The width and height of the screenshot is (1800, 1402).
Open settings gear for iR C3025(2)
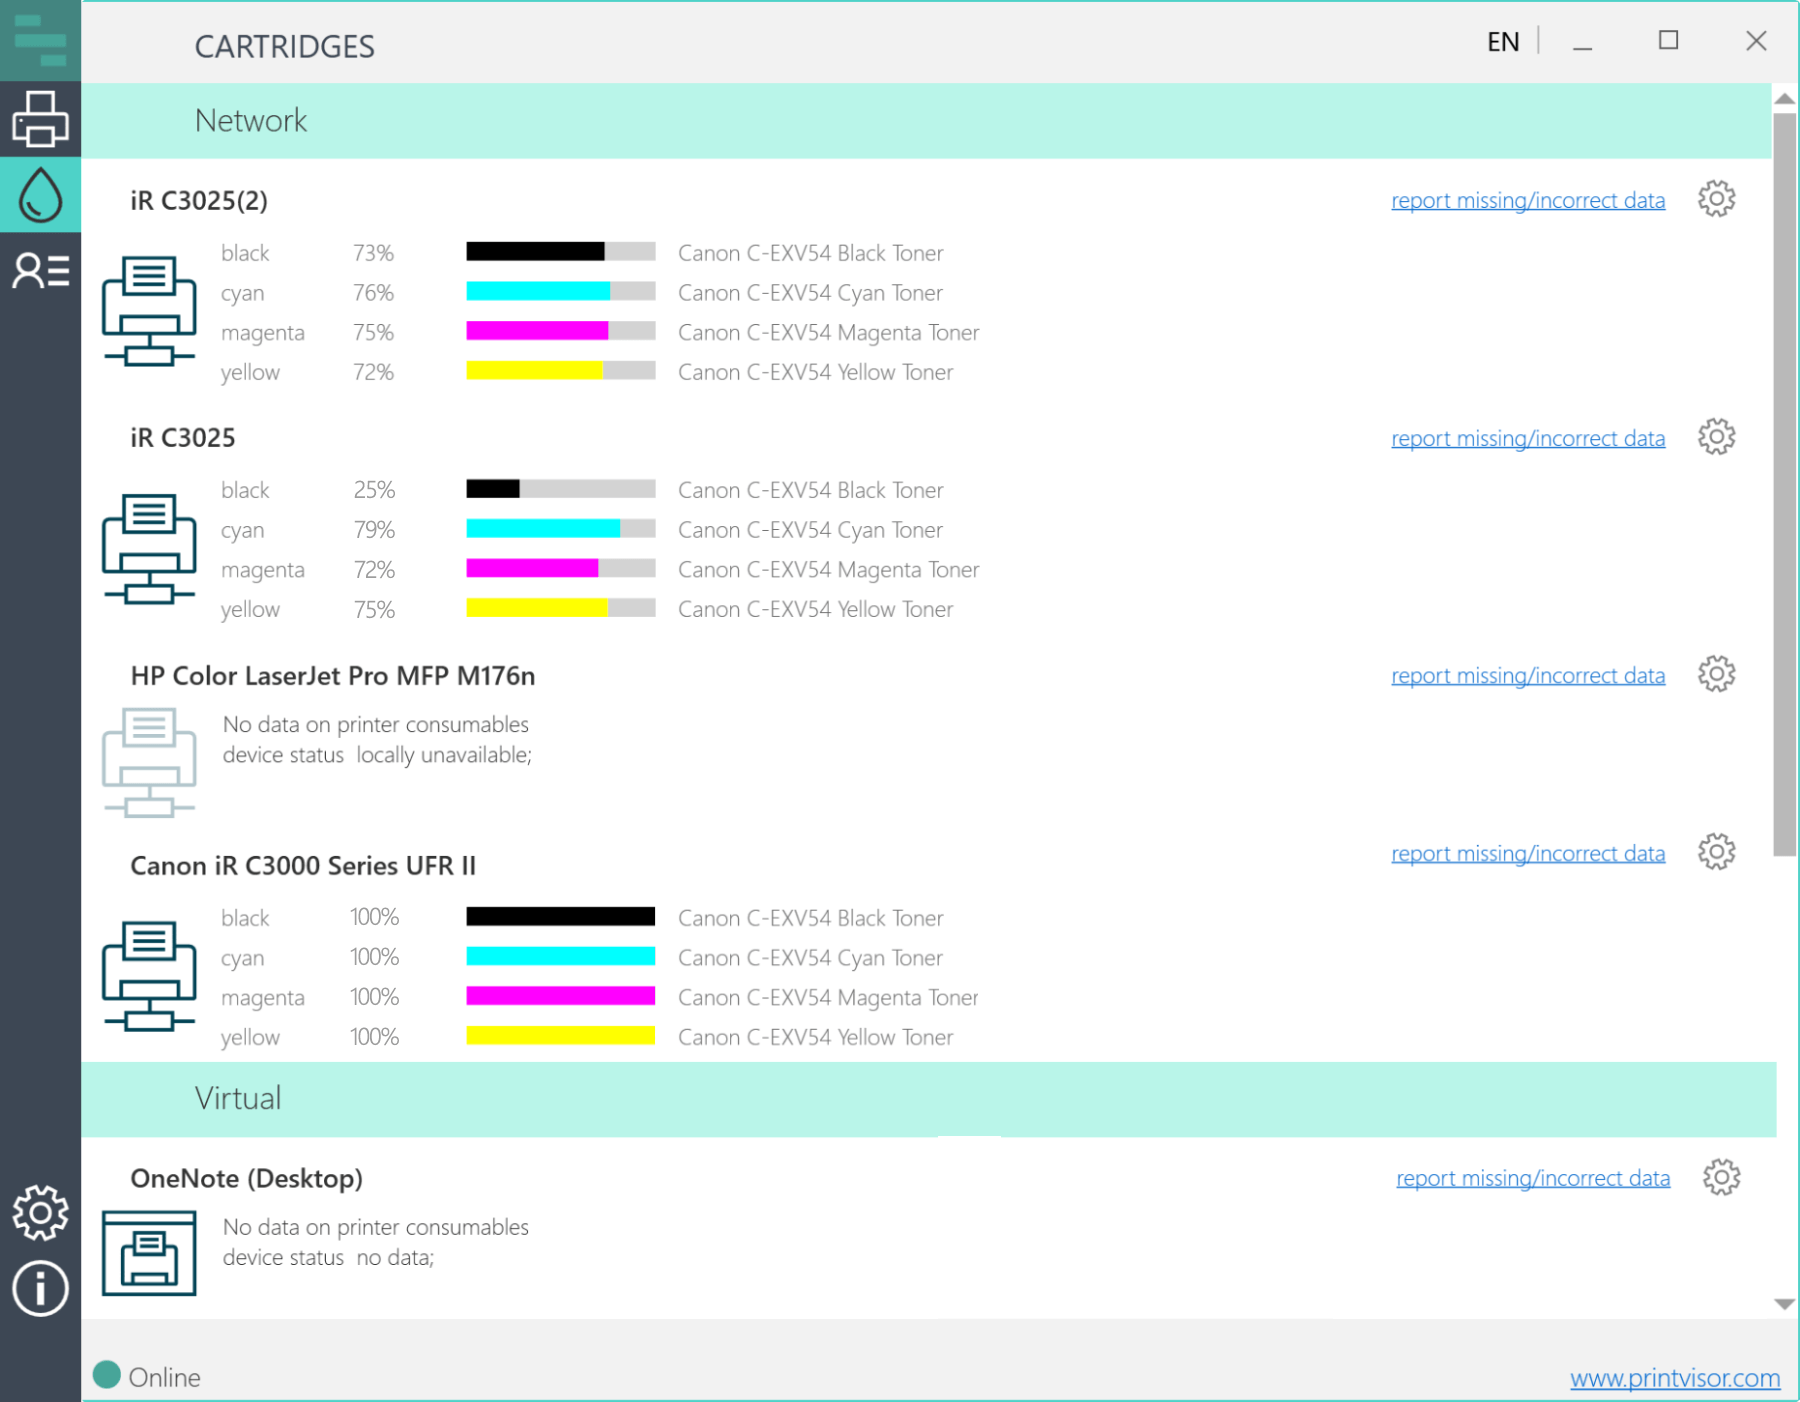[x=1716, y=199]
